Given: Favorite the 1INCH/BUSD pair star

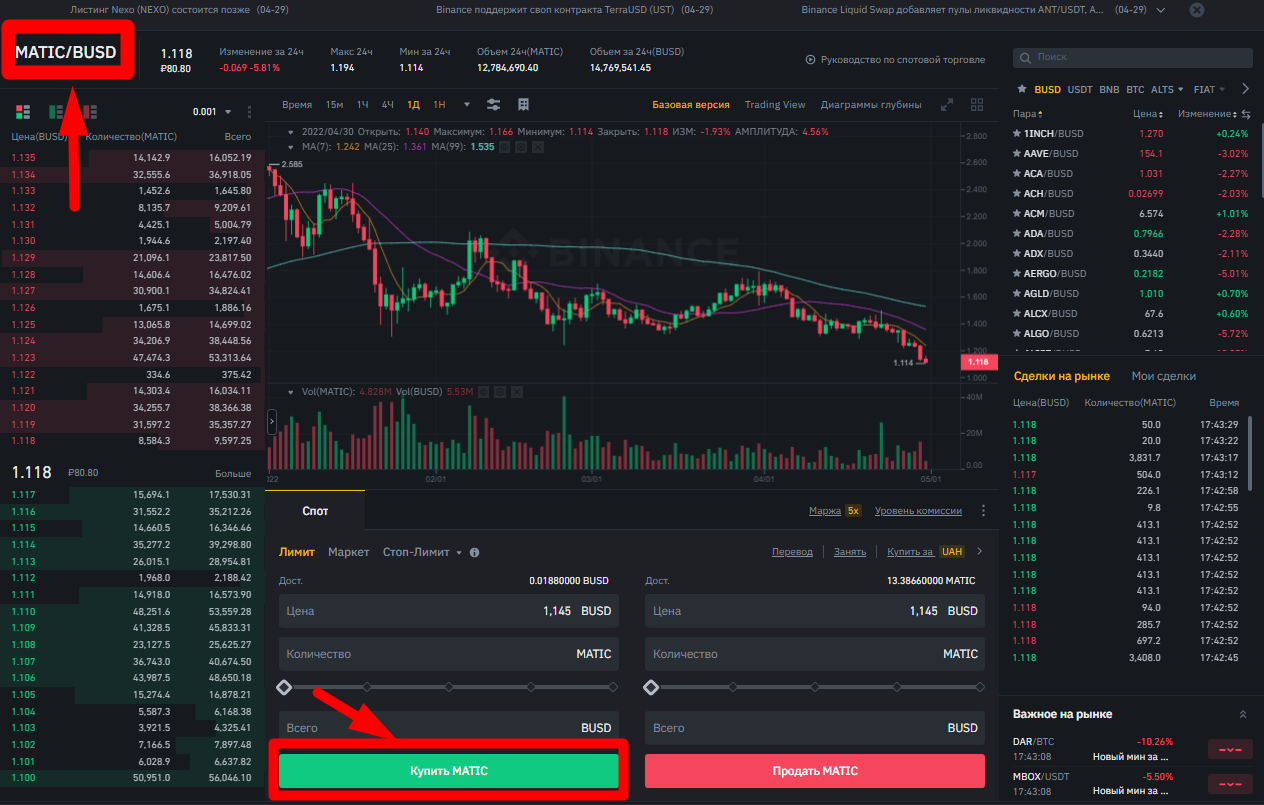Looking at the screenshot, I should pyautogui.click(x=1017, y=133).
